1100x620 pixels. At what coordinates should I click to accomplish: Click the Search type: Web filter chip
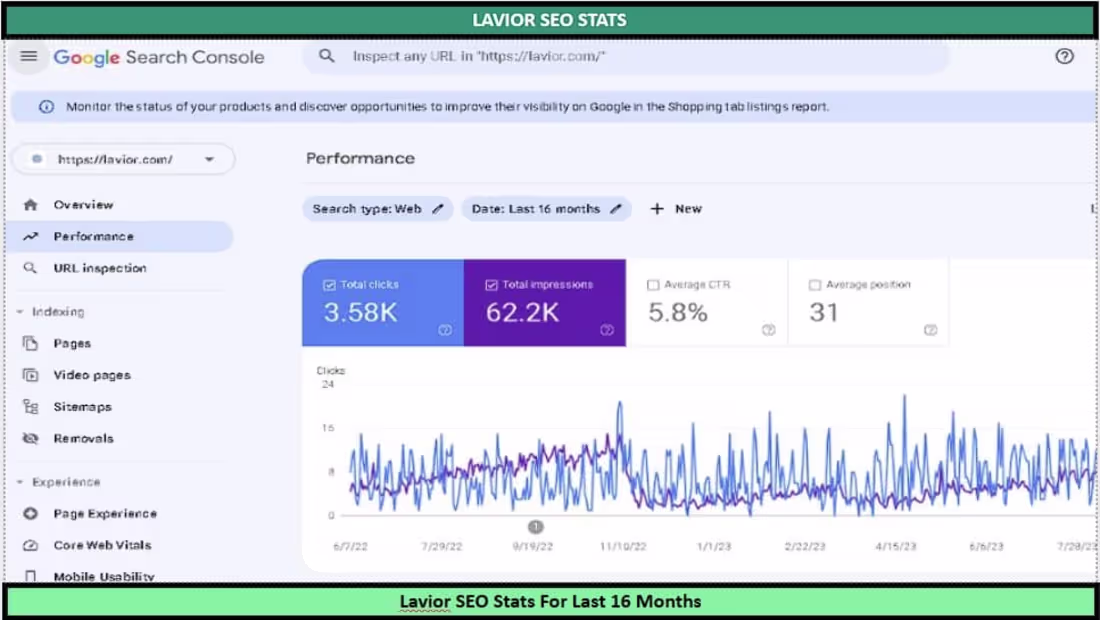pos(378,209)
